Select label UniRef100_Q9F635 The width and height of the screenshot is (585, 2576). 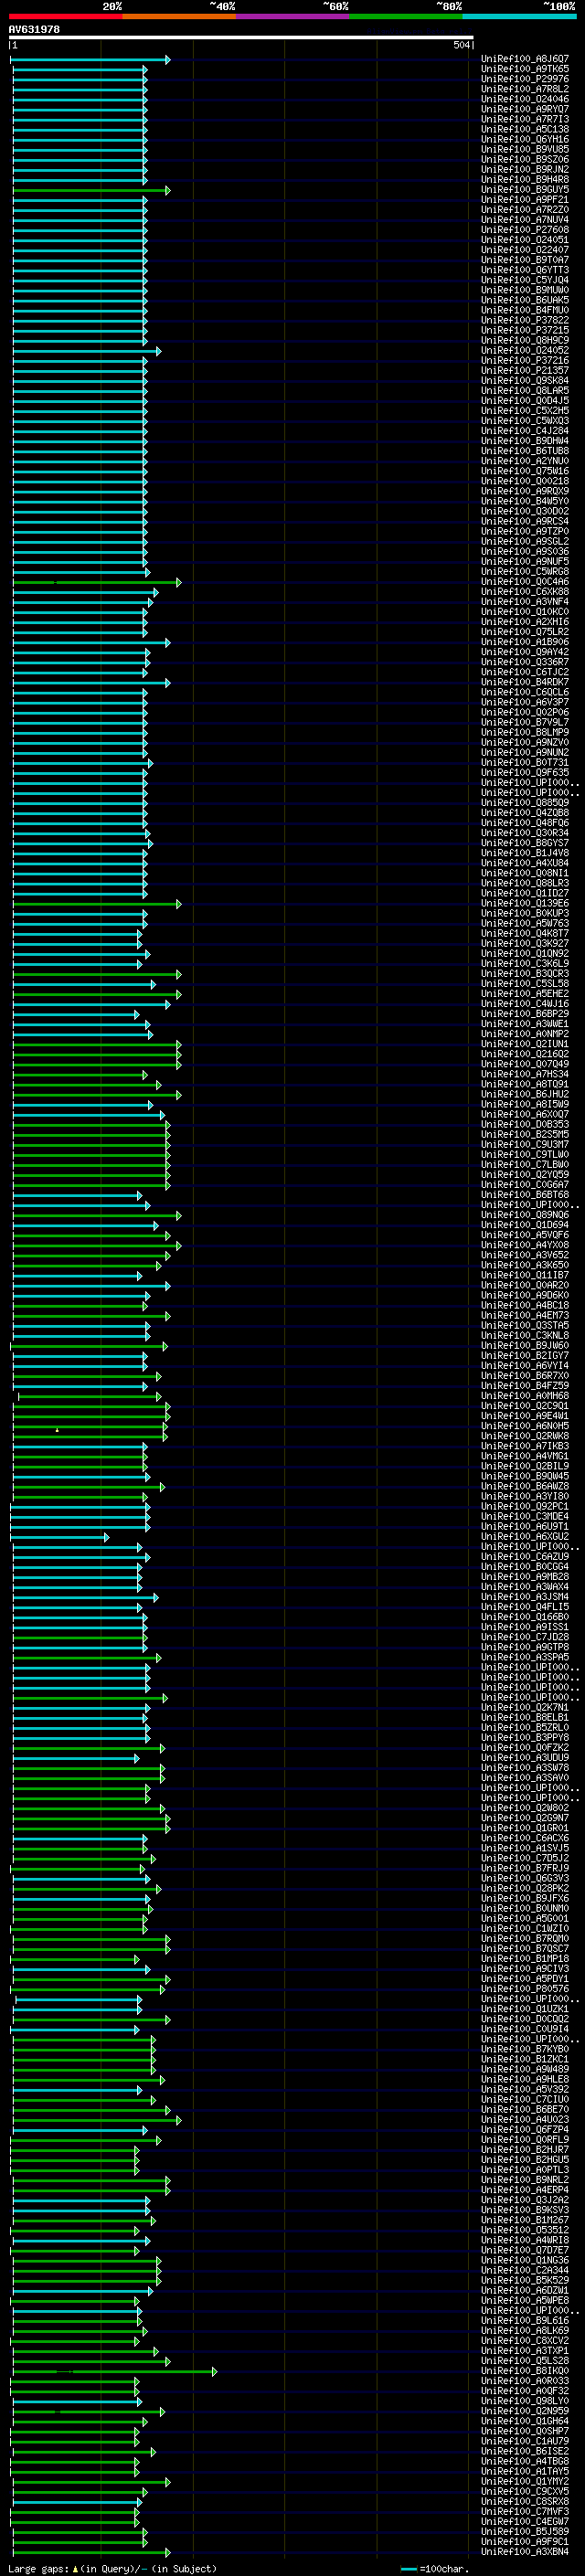[x=525, y=773]
